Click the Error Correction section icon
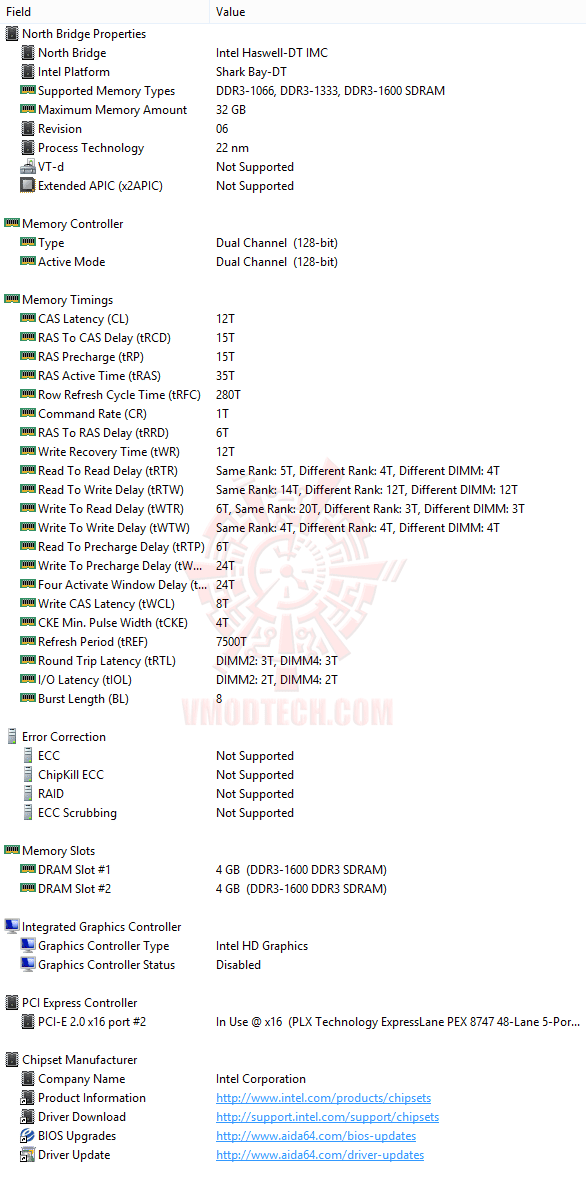Viewport: 586px width, 1182px height. (12, 736)
